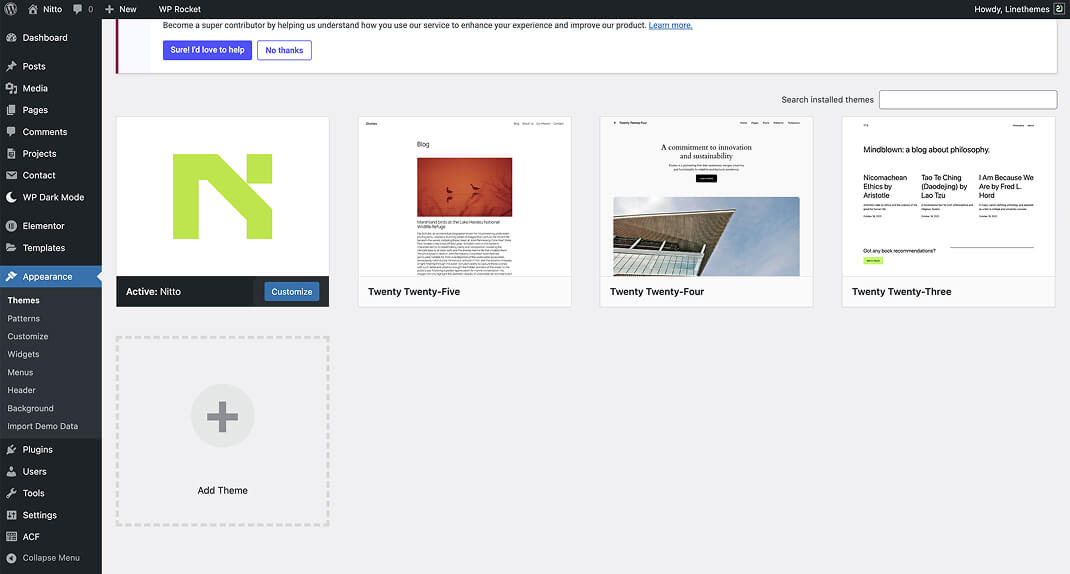
Task: Click the 'Sure! I'd love to help' button
Action: click(207, 50)
